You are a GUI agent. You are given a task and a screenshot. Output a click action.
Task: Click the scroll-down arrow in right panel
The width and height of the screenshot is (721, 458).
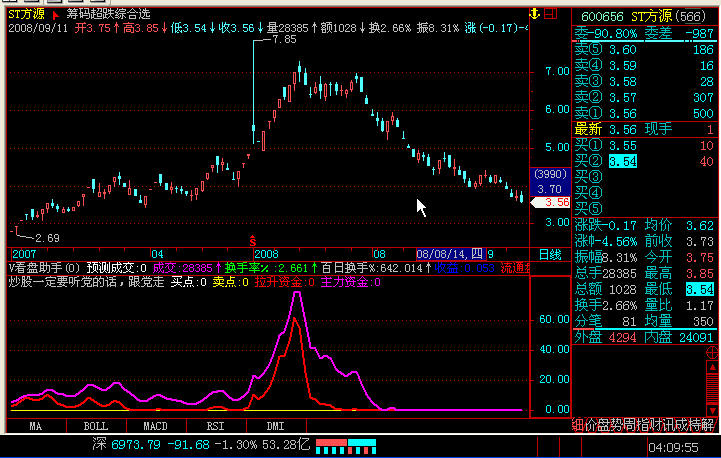[713, 410]
